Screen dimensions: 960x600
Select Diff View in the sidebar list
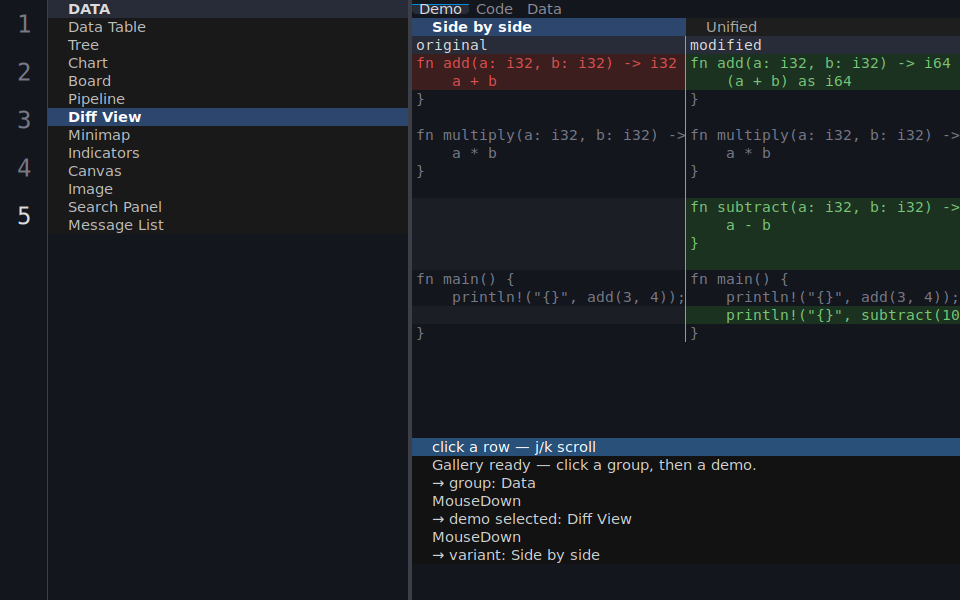point(228,117)
